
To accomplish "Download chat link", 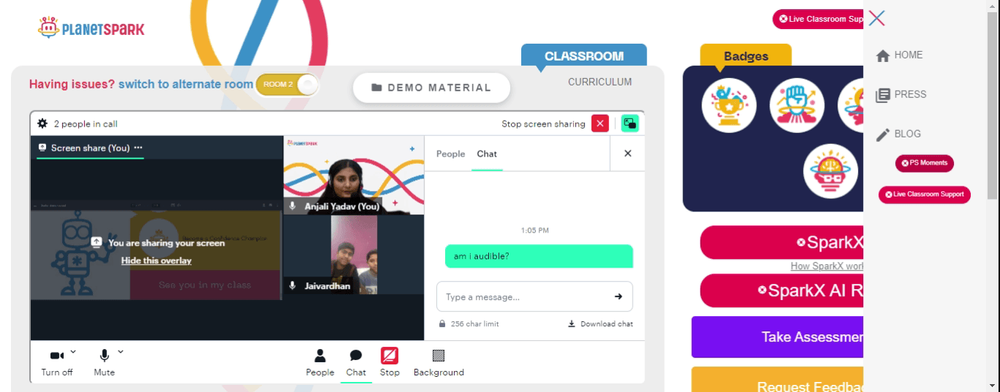I will coord(600,324).
